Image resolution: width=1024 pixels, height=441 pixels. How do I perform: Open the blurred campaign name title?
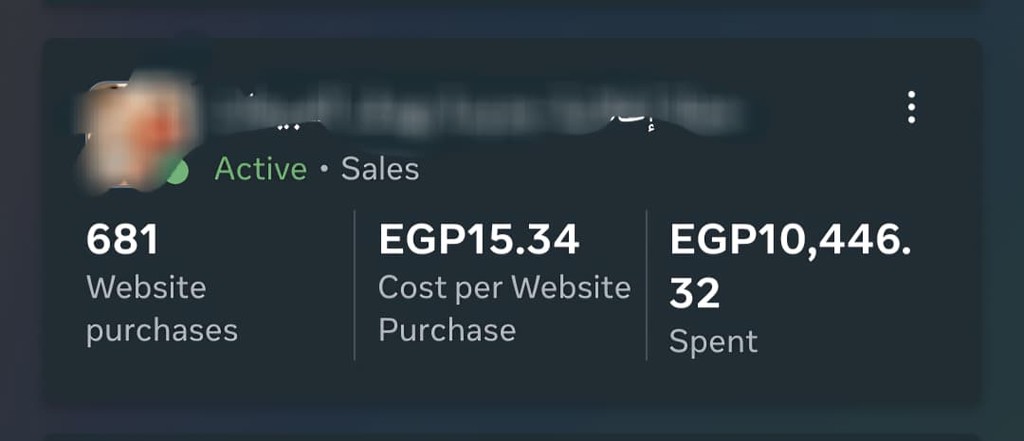point(470,111)
